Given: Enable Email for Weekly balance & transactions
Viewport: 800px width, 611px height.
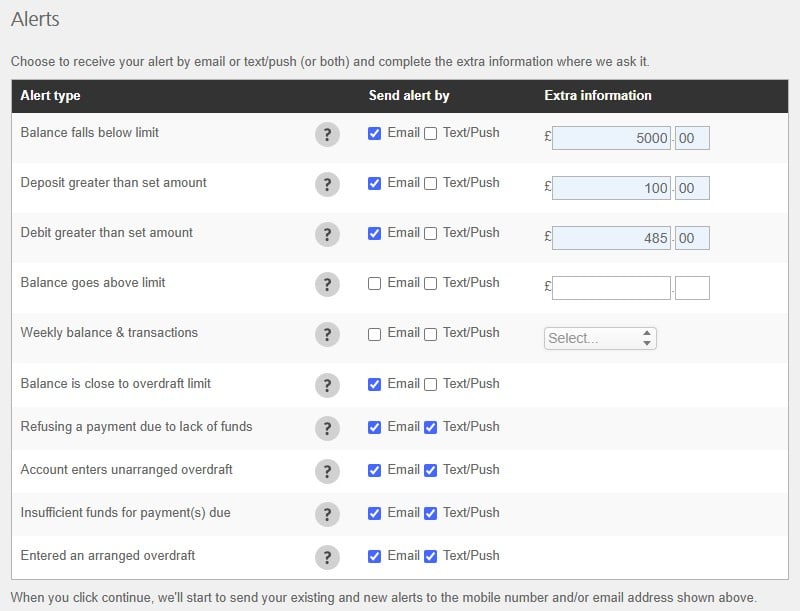Looking at the screenshot, I should 374,334.
